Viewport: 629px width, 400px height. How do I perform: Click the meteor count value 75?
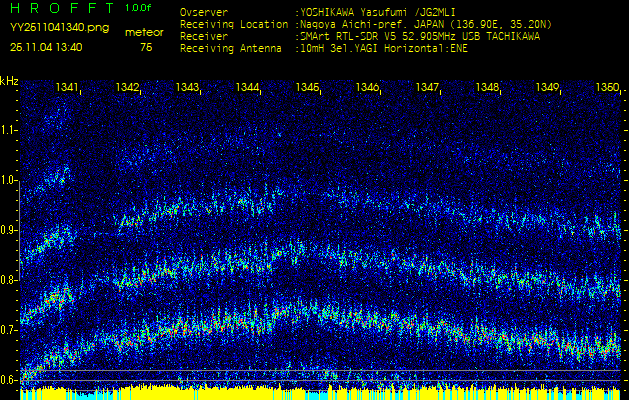coord(146,46)
